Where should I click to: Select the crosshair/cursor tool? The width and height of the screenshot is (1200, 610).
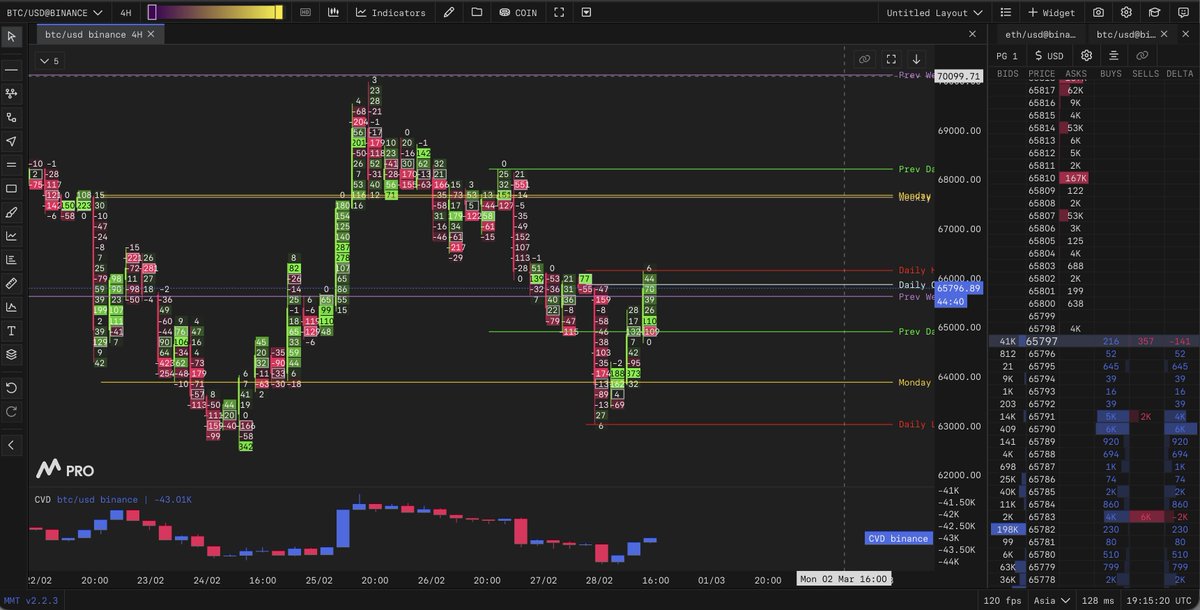(12, 37)
